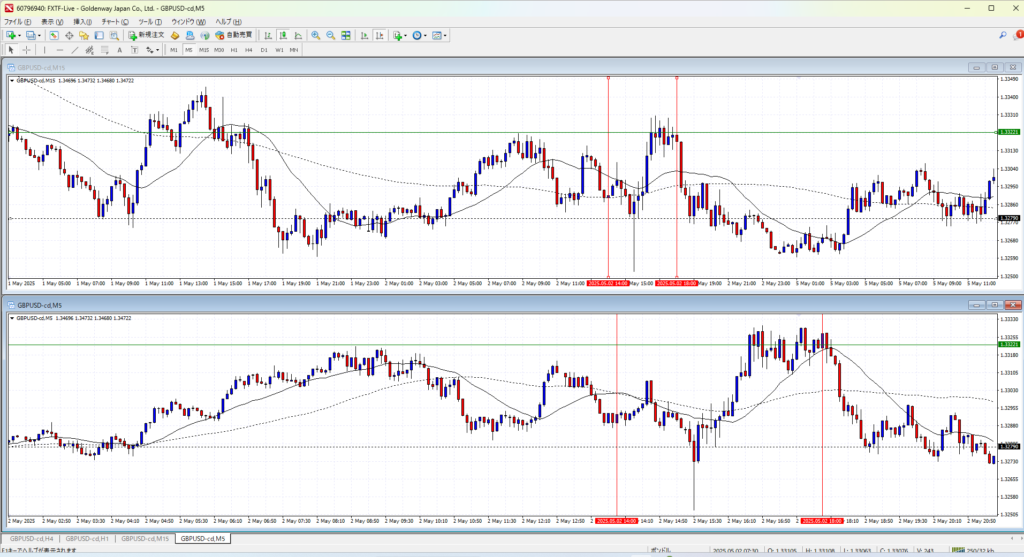This screenshot has width=1024, height=557.
Task: Switch to the GBPUSD-cd,H4 chart tab
Action: 32,538
